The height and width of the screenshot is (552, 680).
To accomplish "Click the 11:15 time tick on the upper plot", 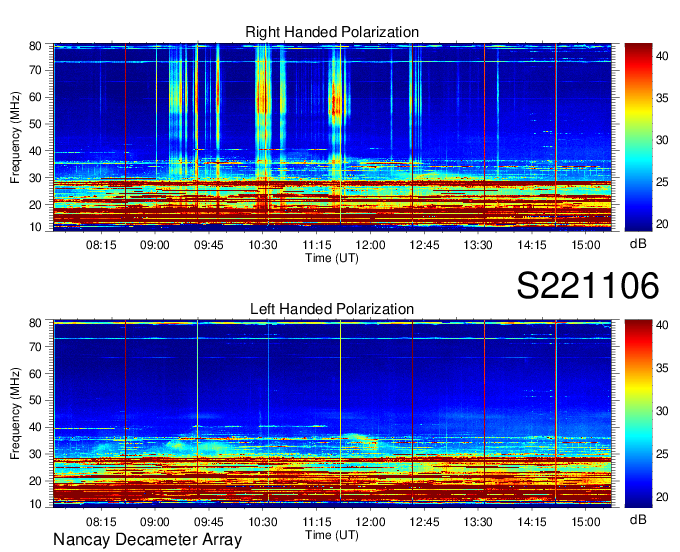I will (317, 245).
